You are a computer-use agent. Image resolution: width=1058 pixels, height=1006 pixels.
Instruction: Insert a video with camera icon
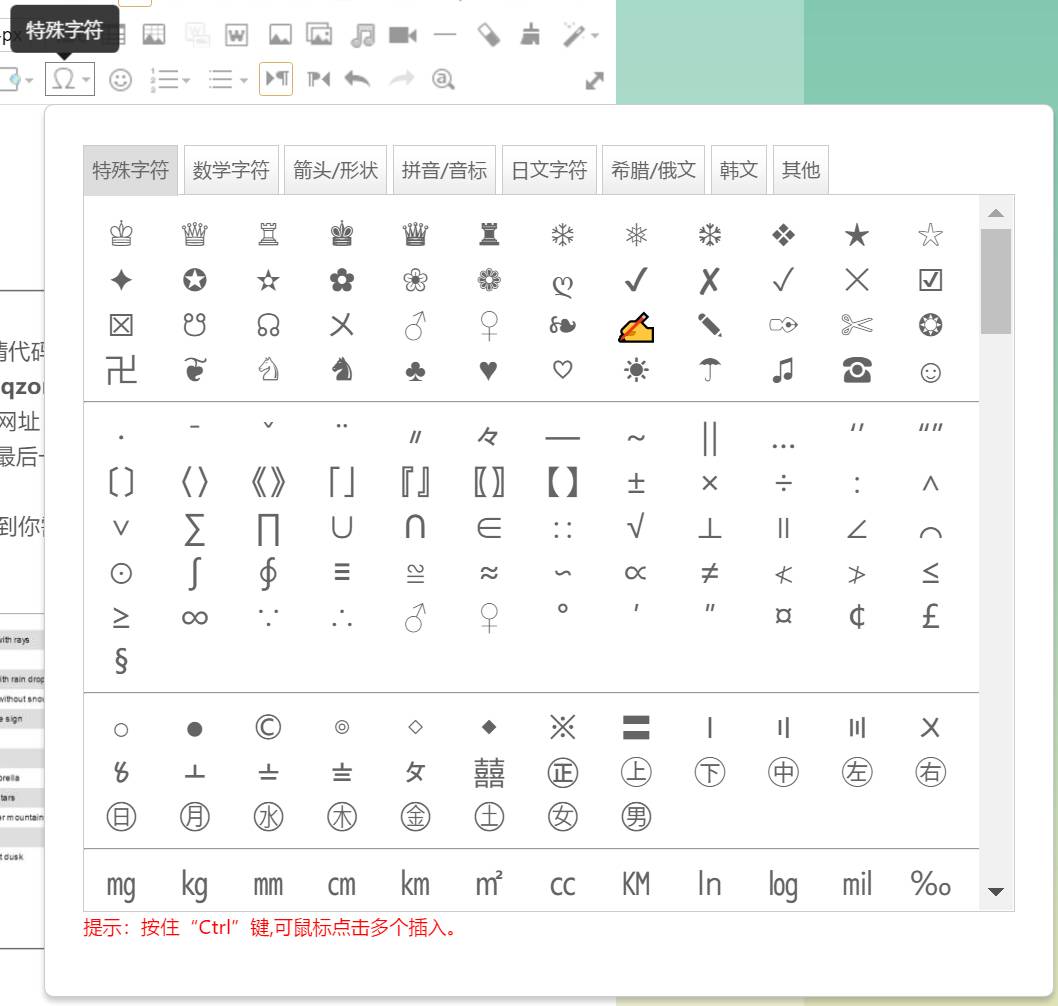pos(402,36)
